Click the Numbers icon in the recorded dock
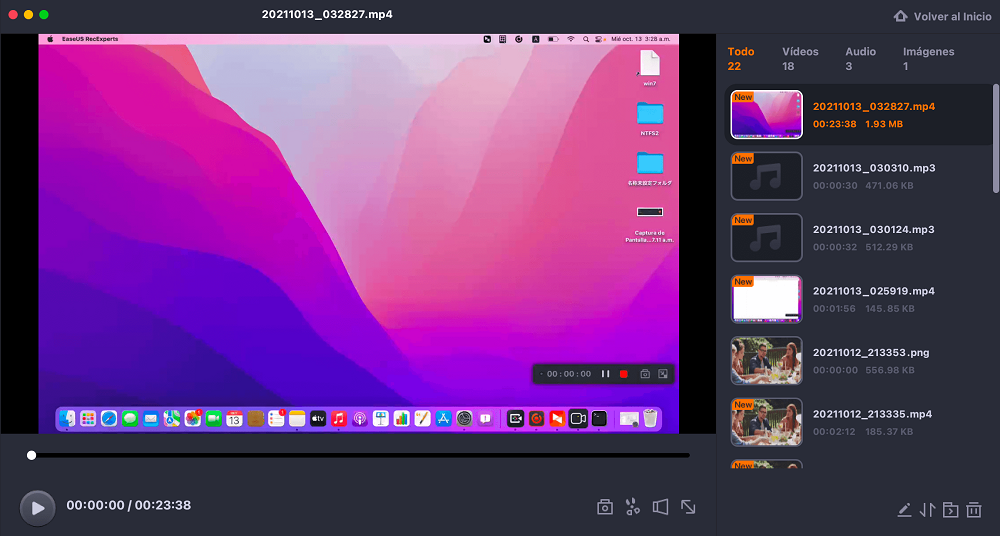The image size is (1000, 536). [x=401, y=419]
